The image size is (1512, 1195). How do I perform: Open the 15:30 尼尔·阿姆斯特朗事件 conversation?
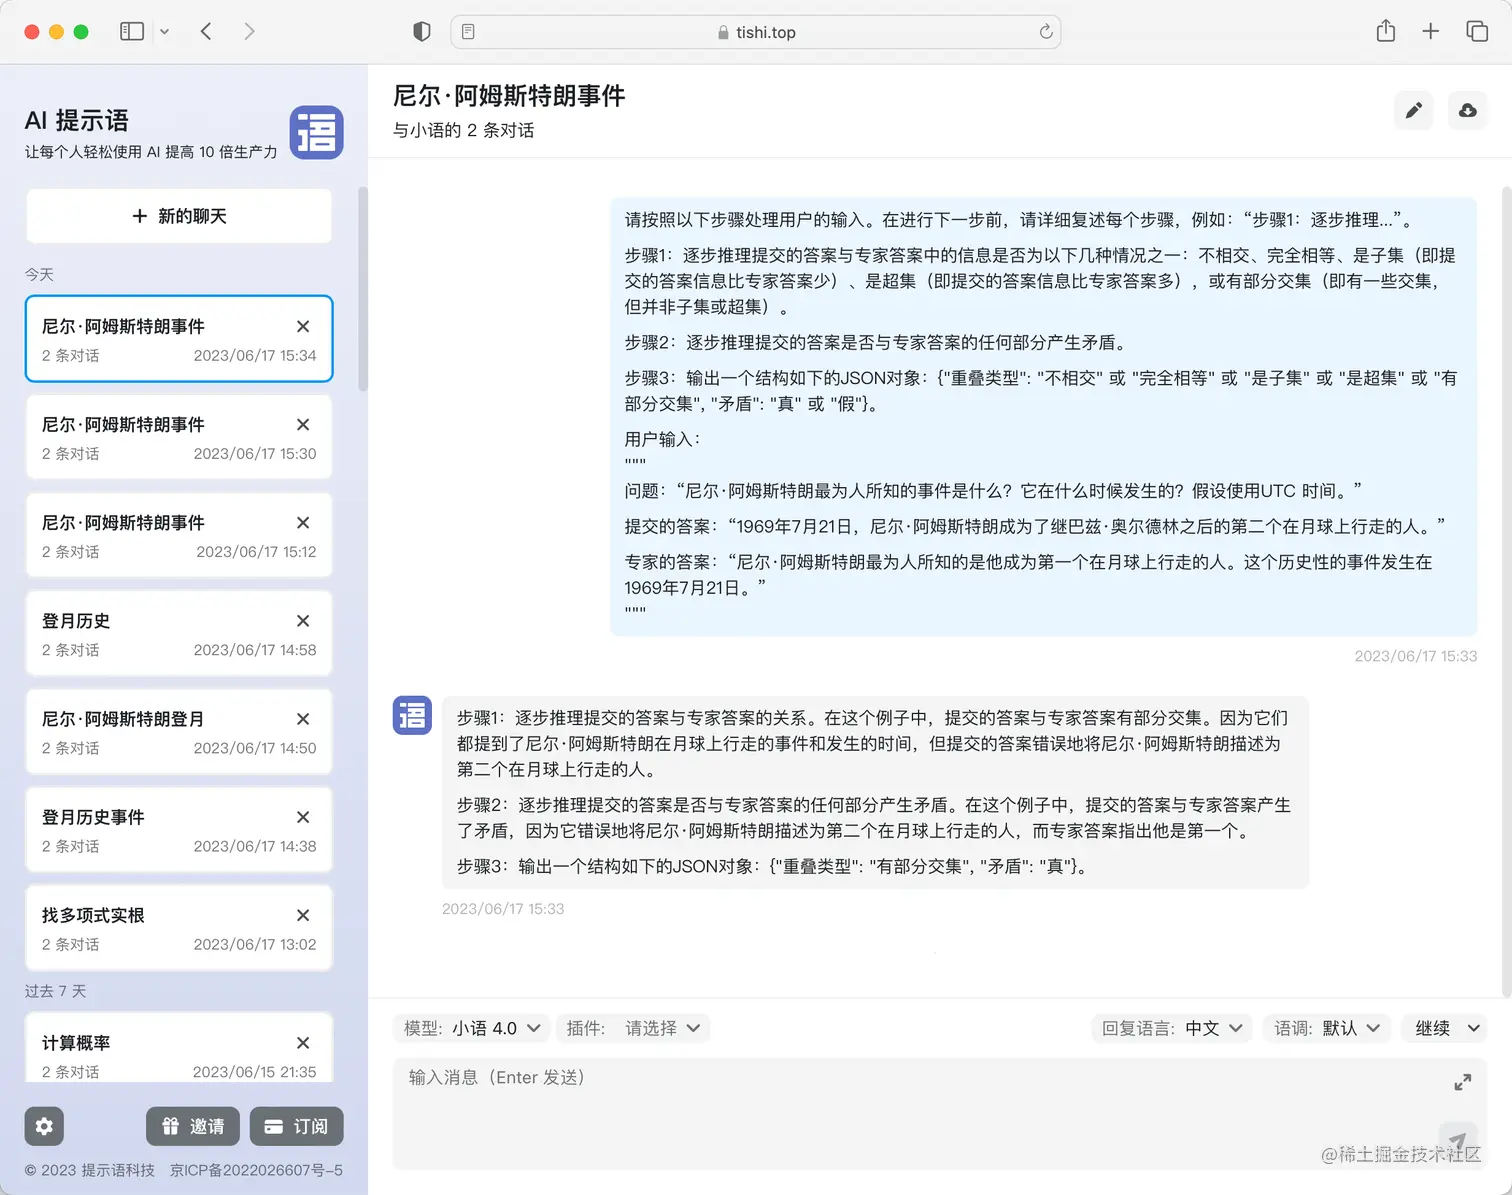[179, 437]
